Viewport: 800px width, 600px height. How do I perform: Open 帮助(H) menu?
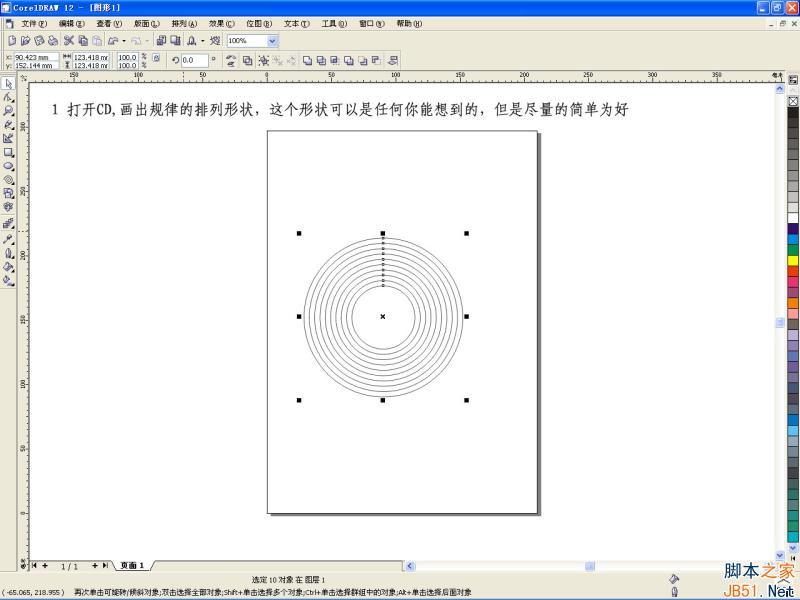click(x=409, y=23)
